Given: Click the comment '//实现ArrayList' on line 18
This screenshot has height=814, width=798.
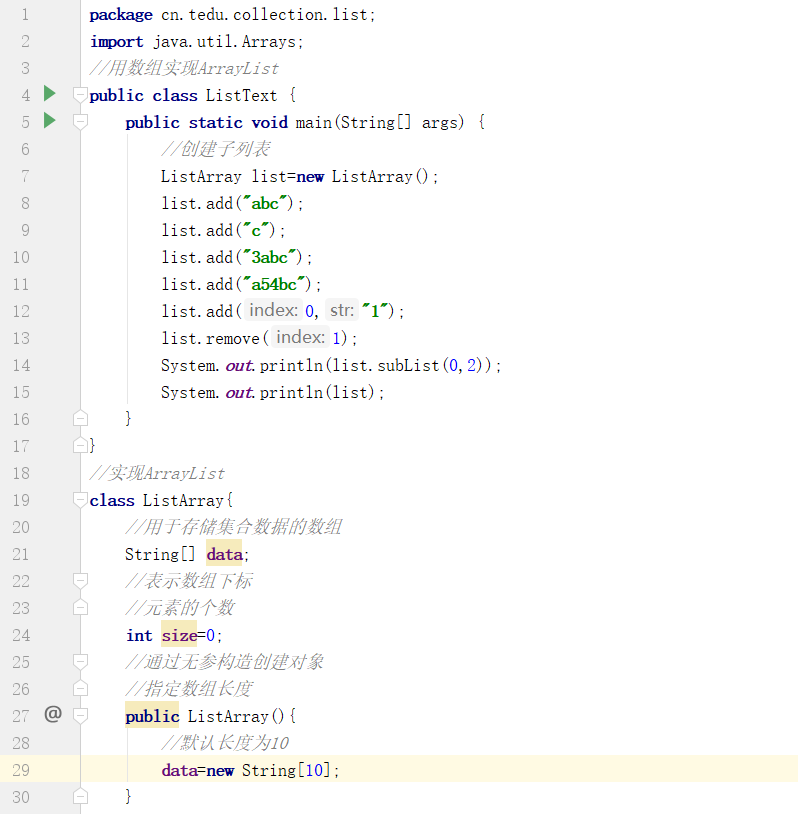Looking at the screenshot, I should click(x=157, y=473).
